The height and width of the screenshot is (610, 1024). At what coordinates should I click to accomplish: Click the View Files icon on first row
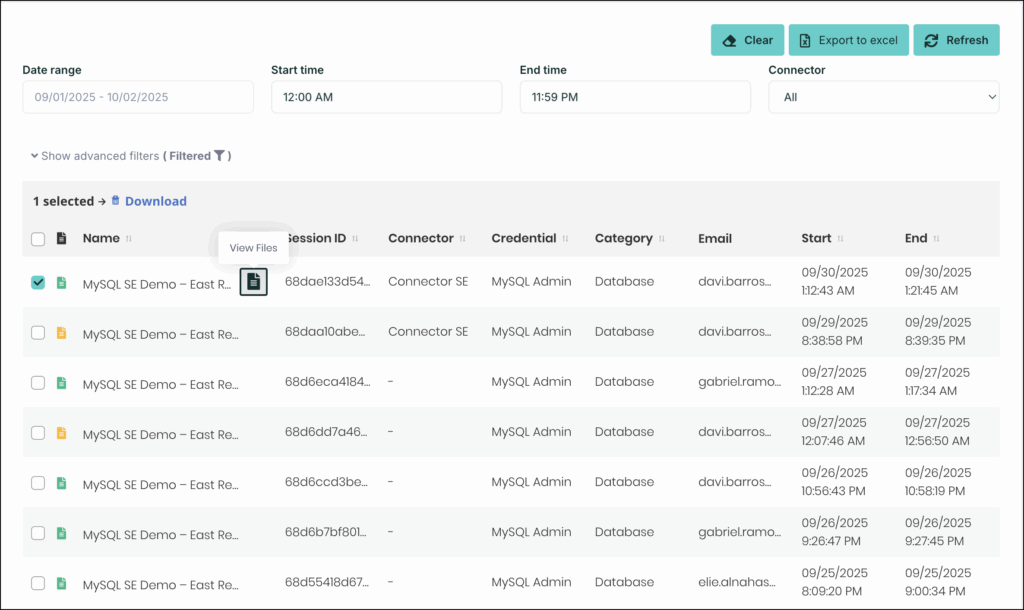[253, 282]
